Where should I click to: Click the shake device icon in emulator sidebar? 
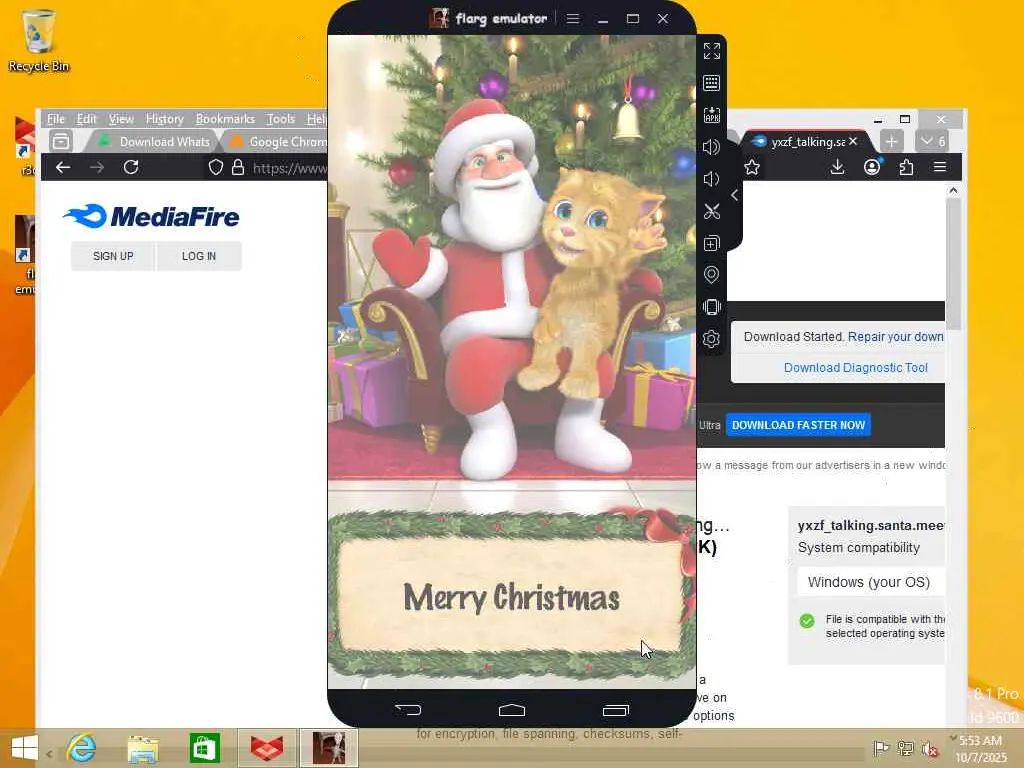[711, 307]
